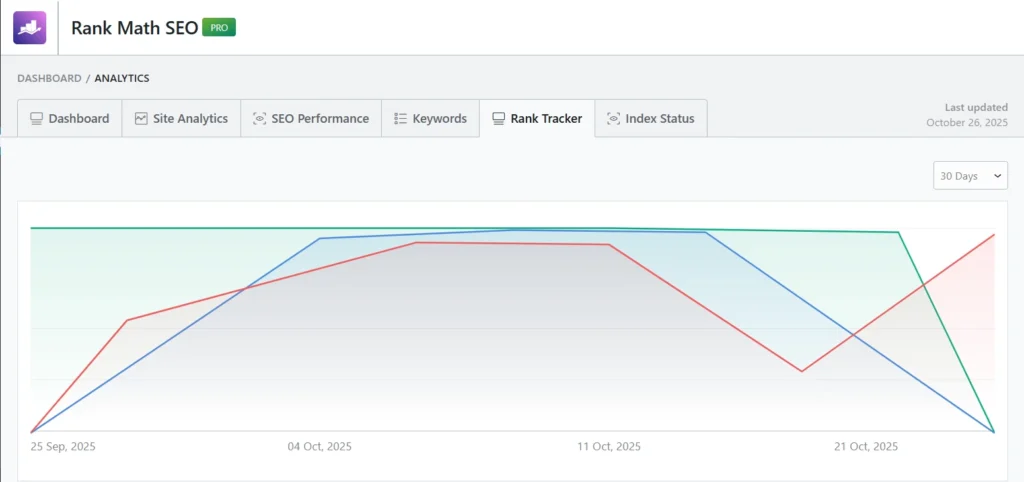Click the eye-scan icon on SEO Performance tab

point(259,119)
